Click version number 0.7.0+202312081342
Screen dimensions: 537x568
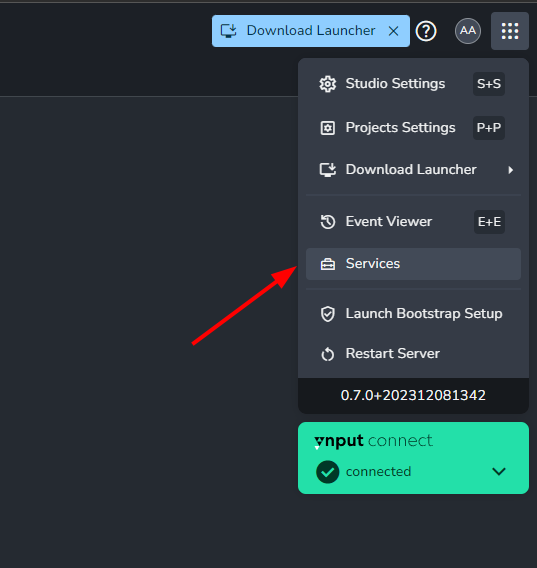(x=413, y=395)
